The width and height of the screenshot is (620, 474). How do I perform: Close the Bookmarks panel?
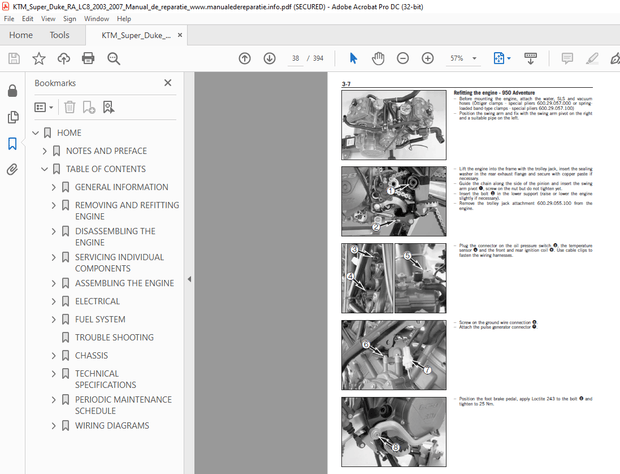[168, 83]
